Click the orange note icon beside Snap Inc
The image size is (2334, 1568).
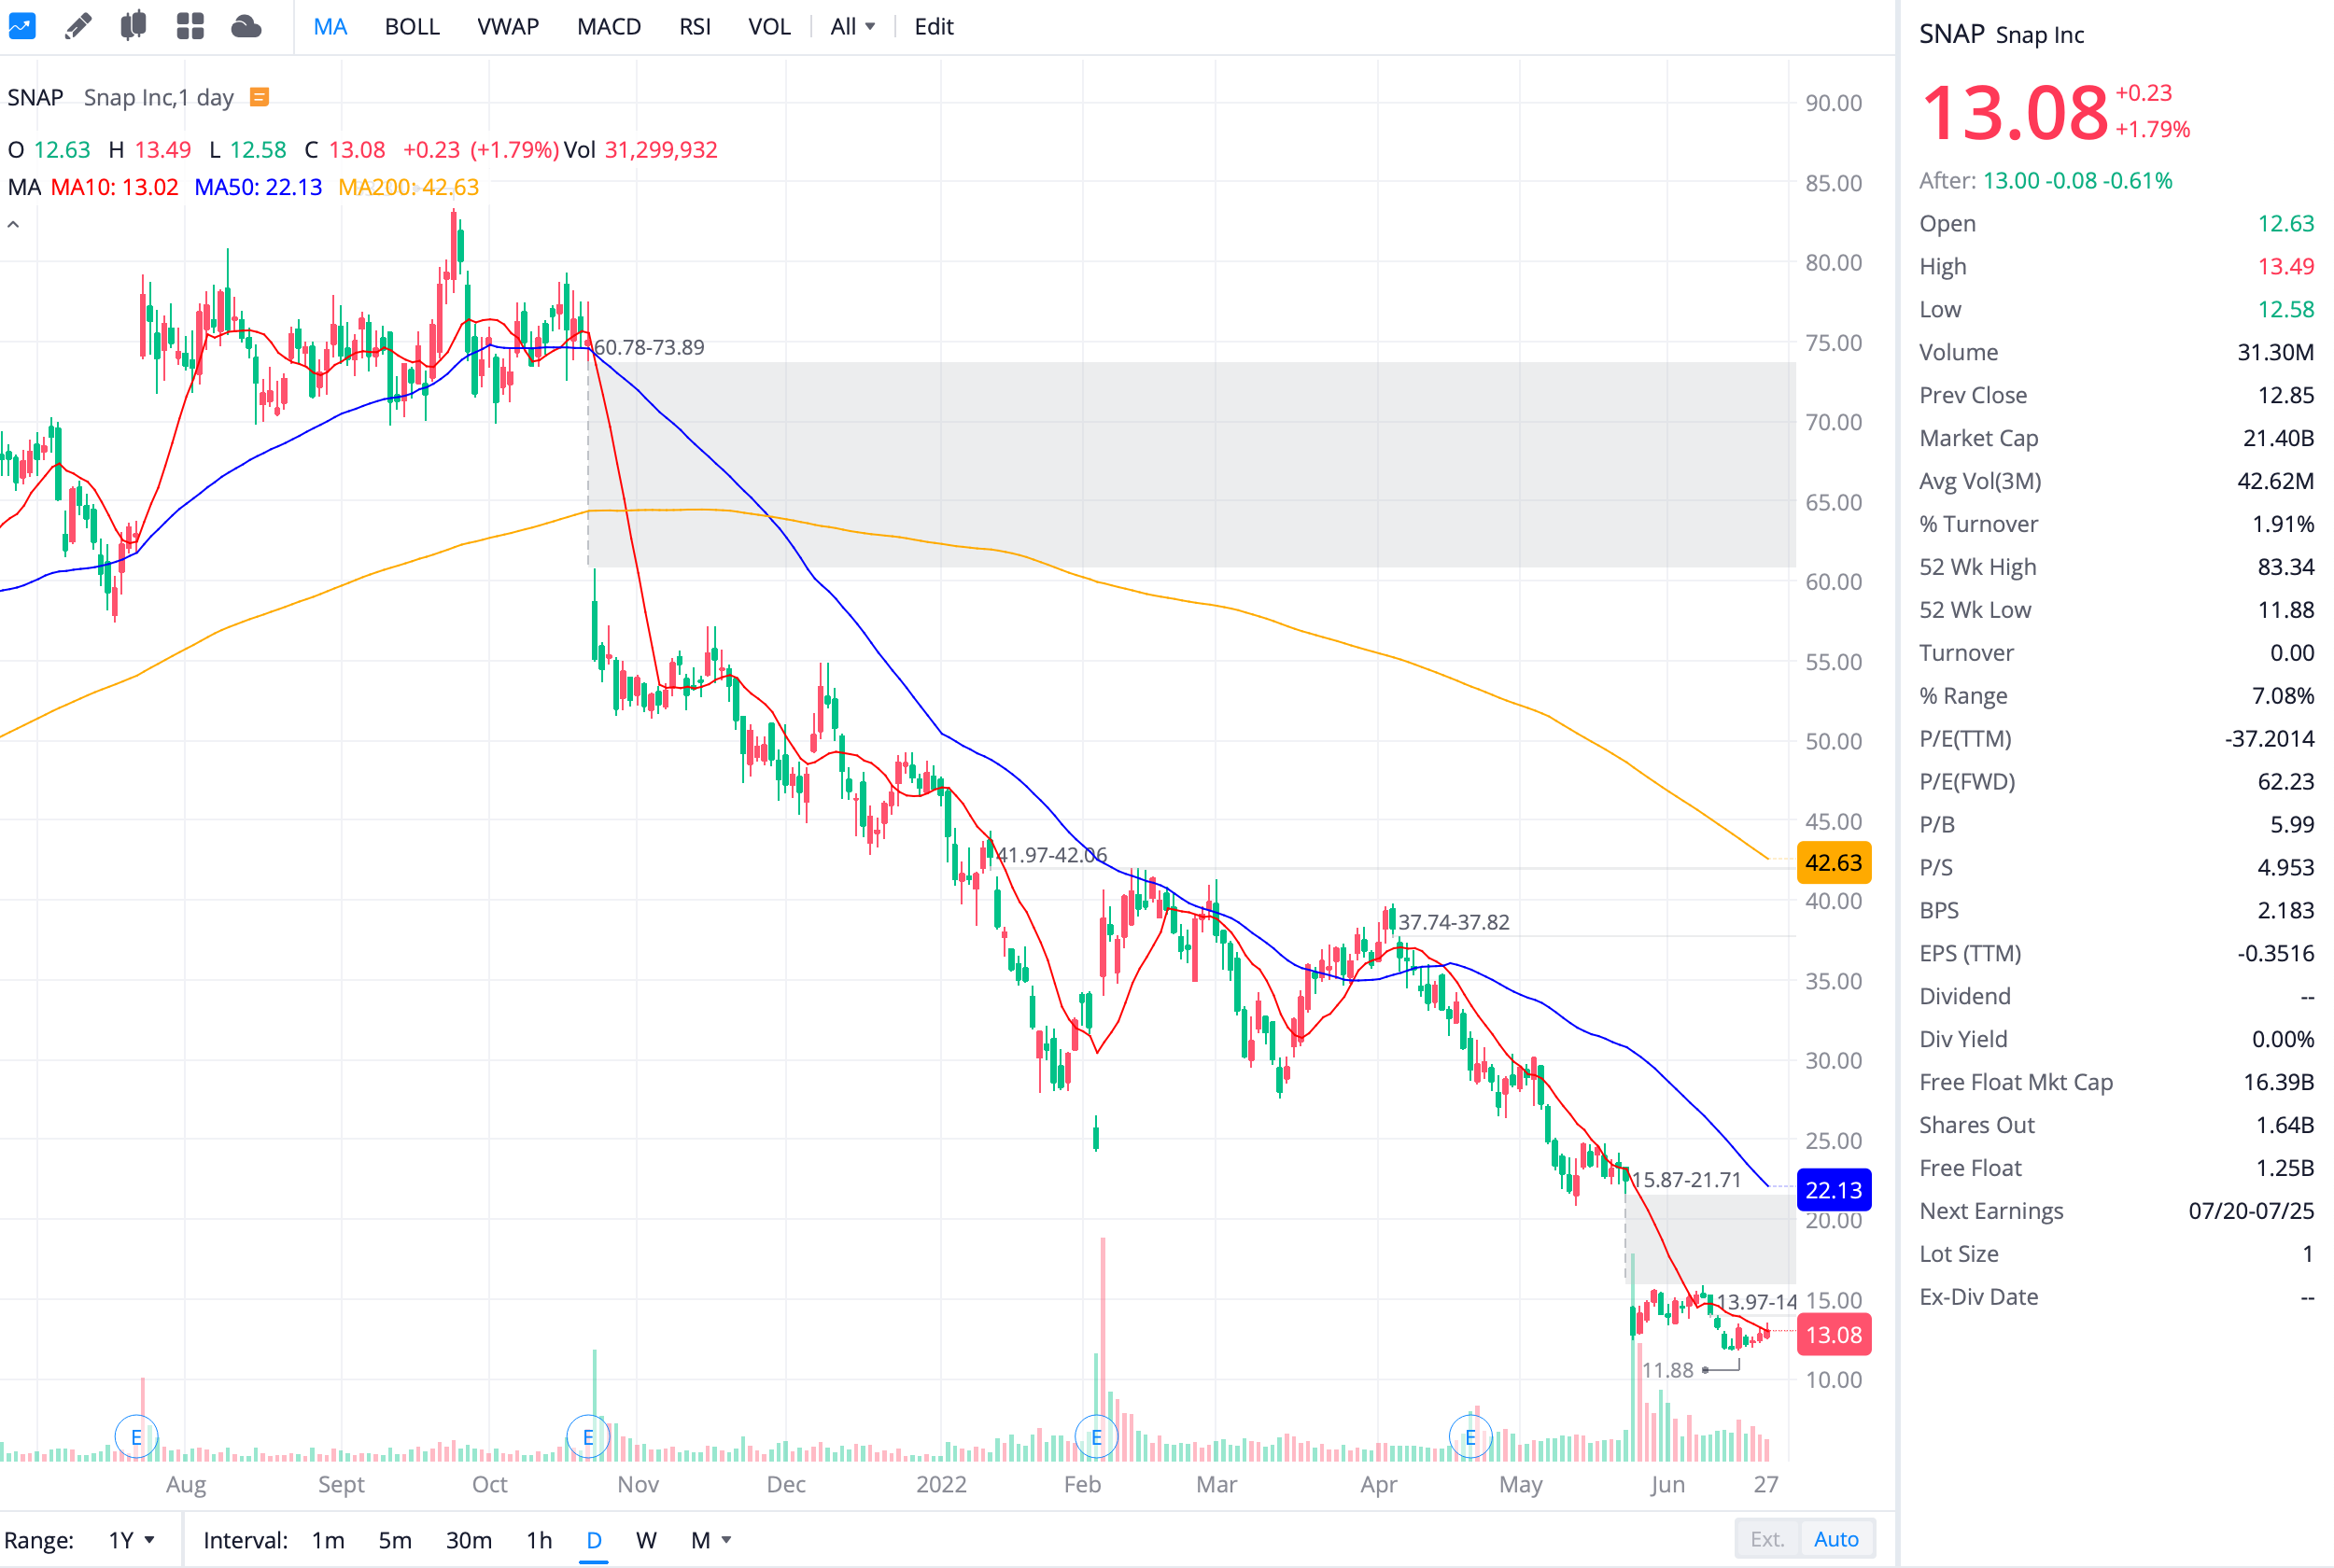(x=259, y=97)
